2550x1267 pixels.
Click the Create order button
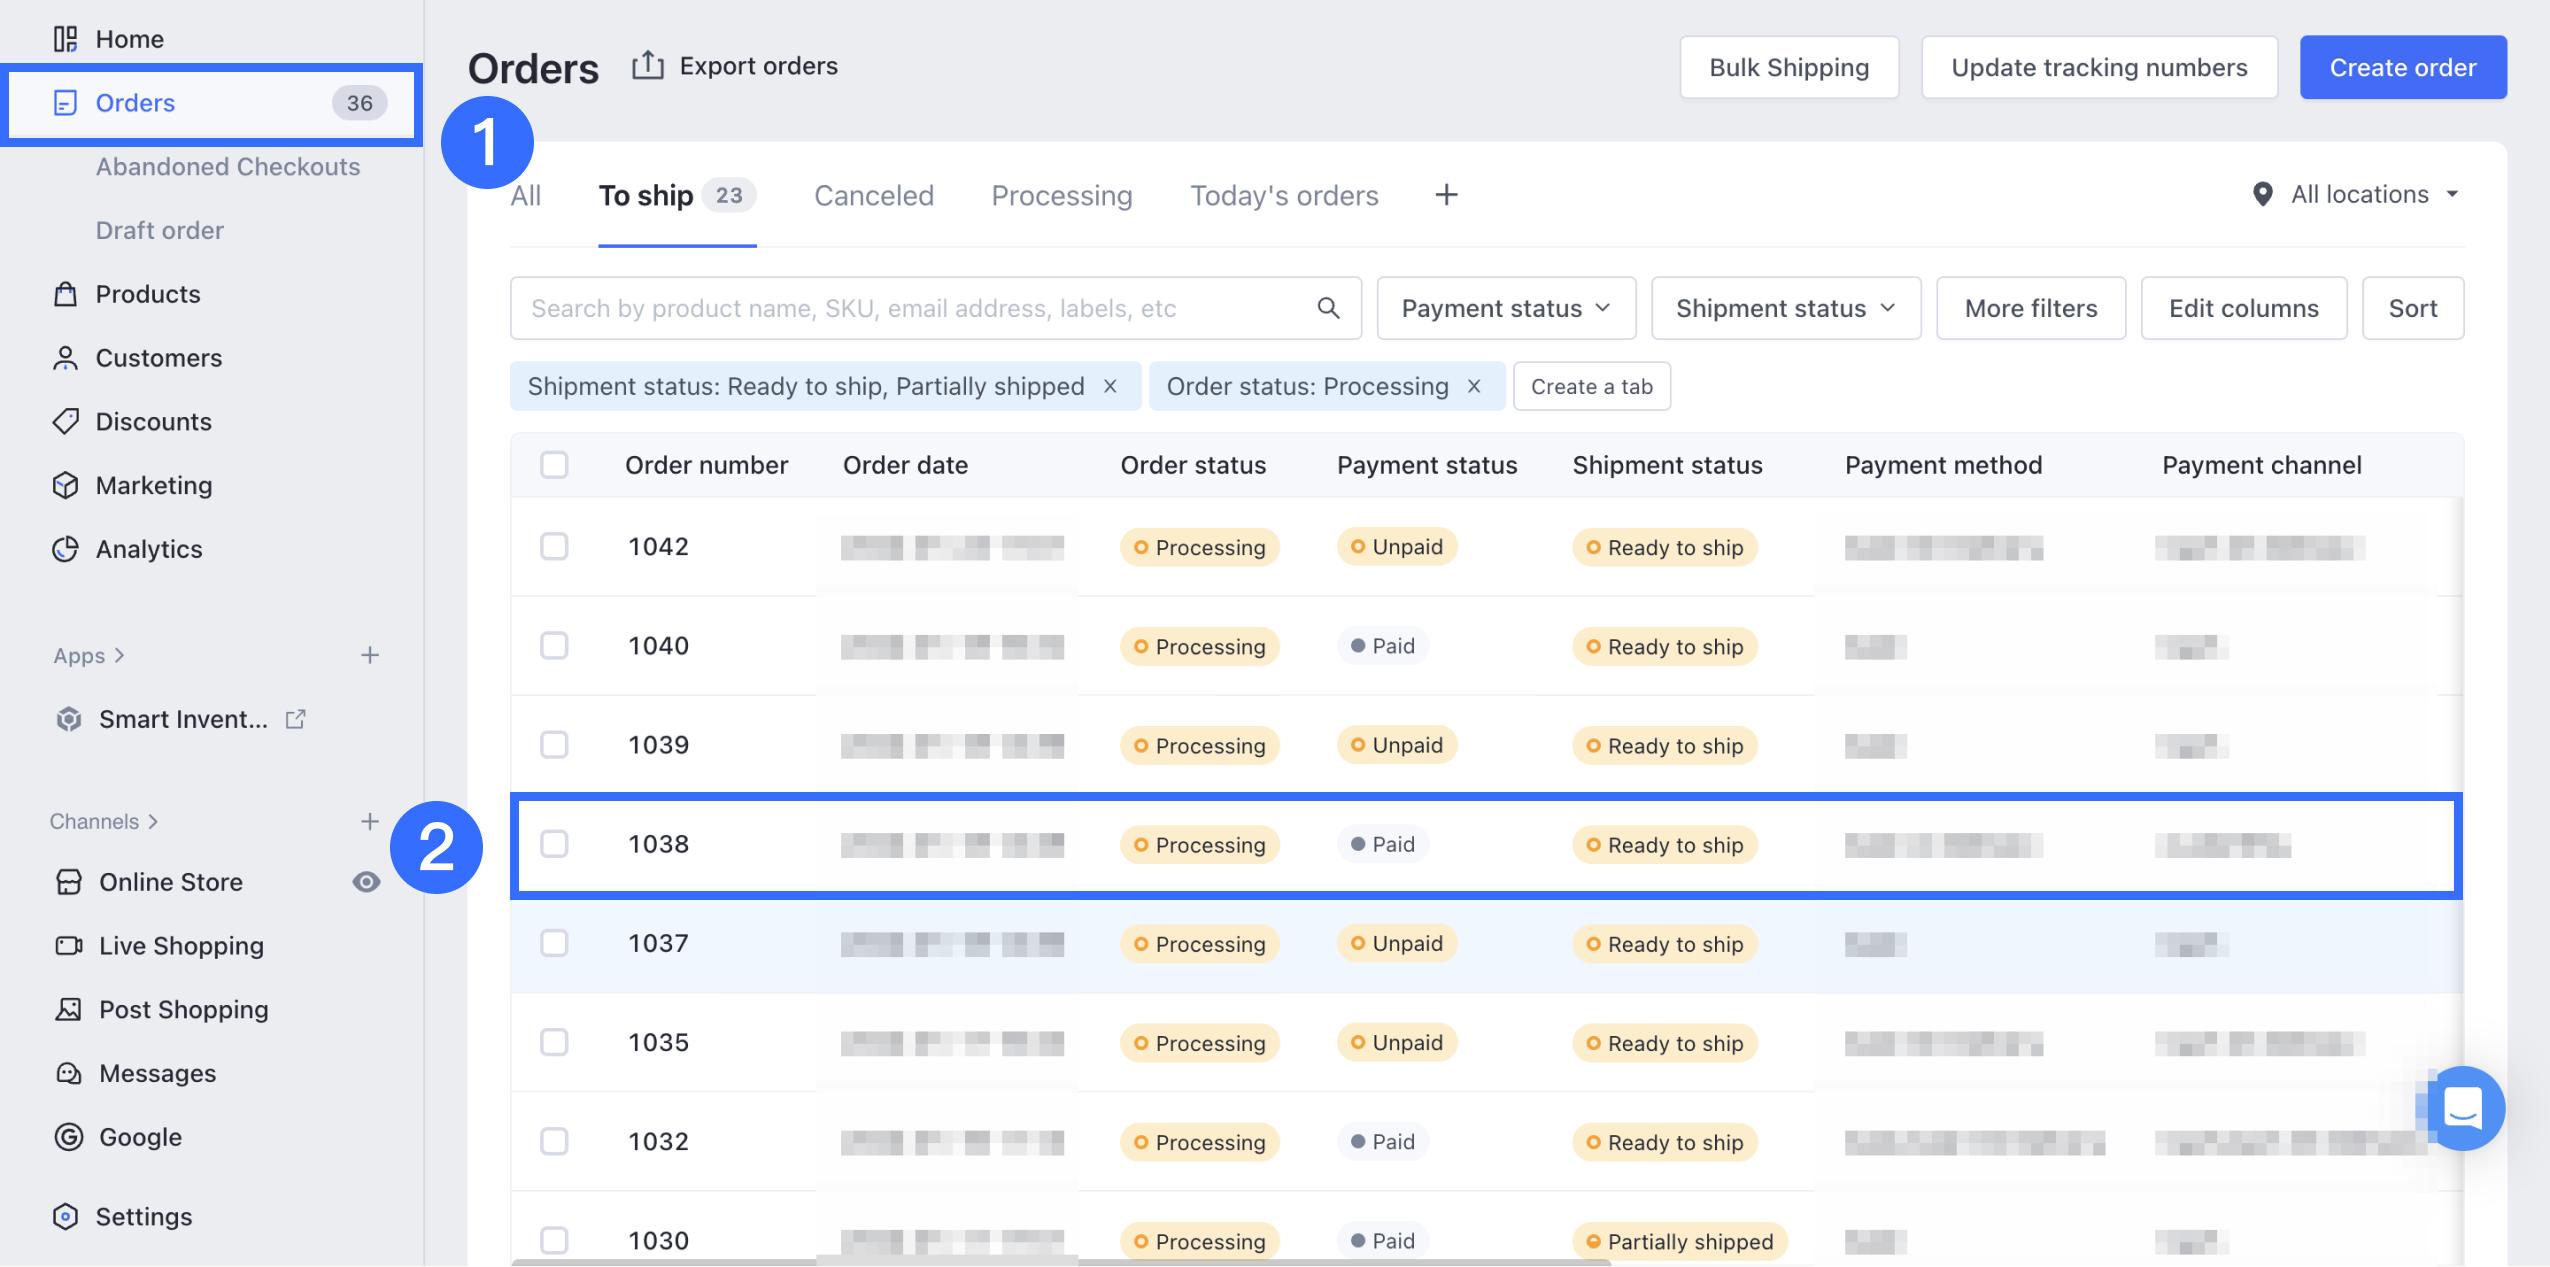point(2402,67)
